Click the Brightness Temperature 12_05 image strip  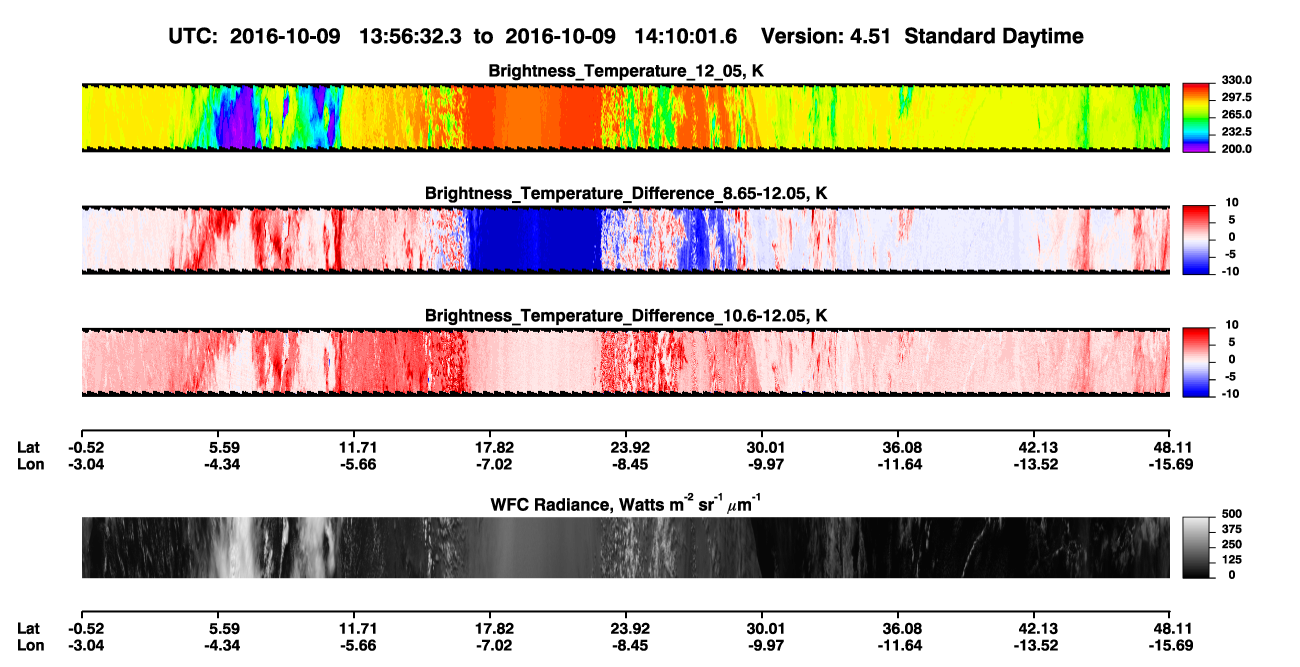[625, 117]
